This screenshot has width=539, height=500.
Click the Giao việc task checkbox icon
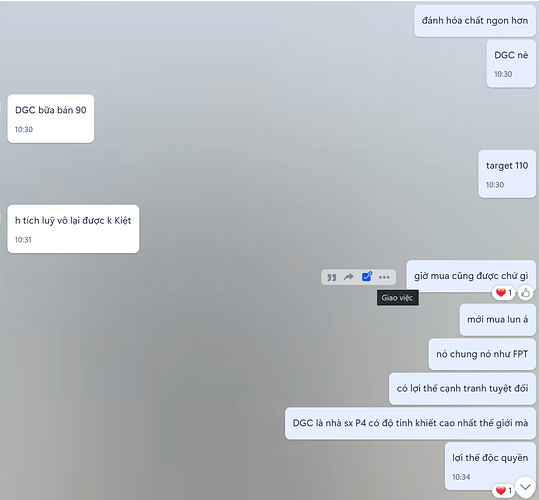(x=367, y=277)
